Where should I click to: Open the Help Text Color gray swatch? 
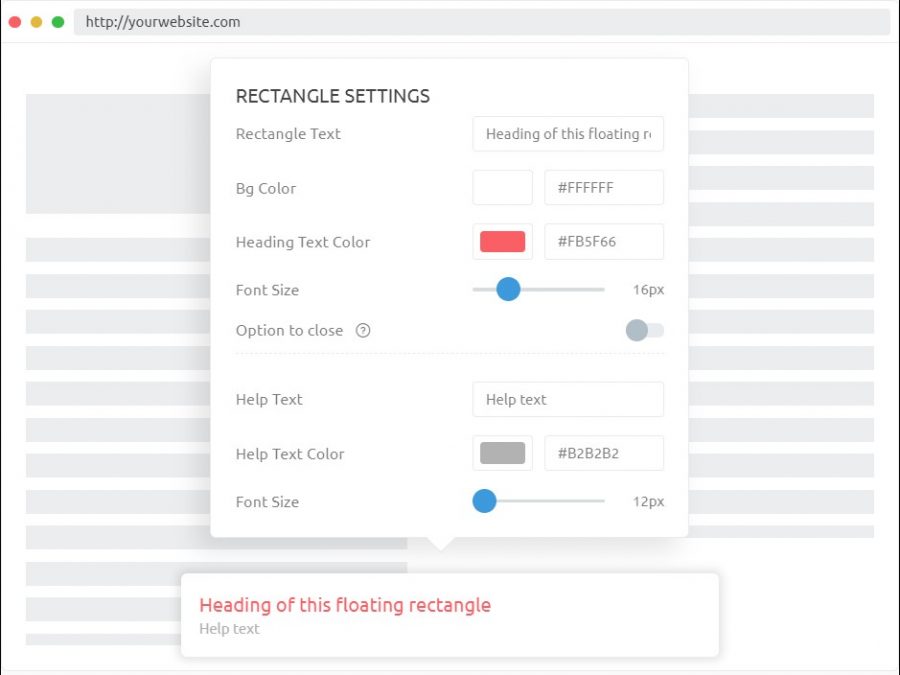pos(502,453)
